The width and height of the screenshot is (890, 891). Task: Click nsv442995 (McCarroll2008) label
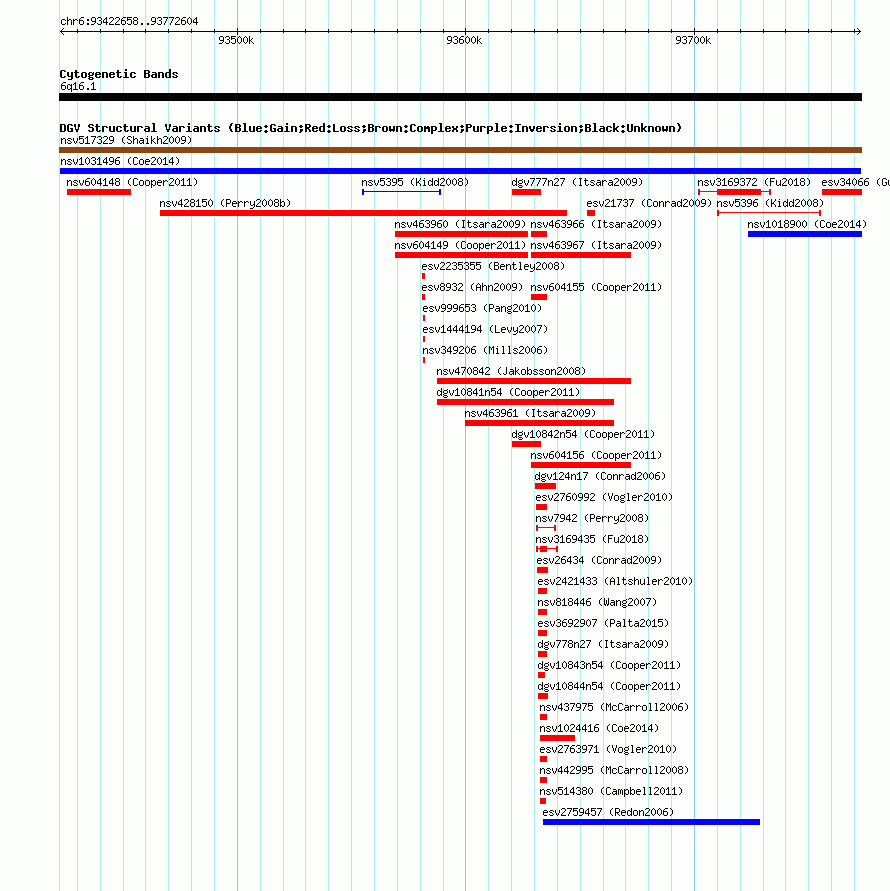point(614,771)
